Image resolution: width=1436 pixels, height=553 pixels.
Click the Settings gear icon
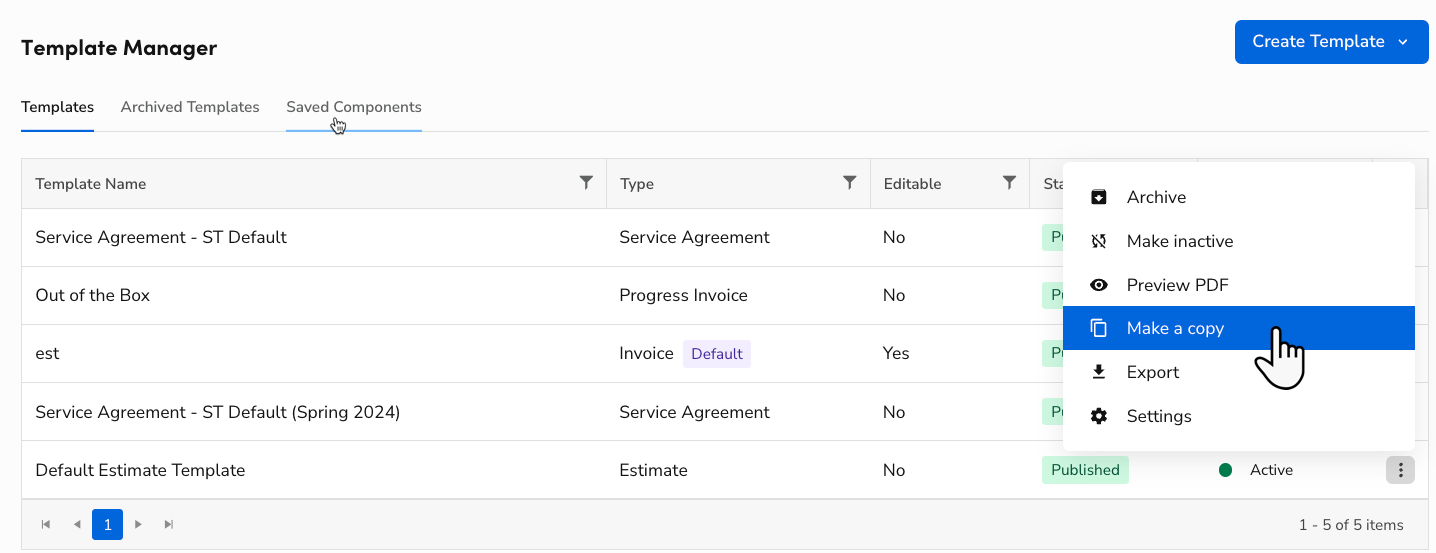pos(1099,416)
